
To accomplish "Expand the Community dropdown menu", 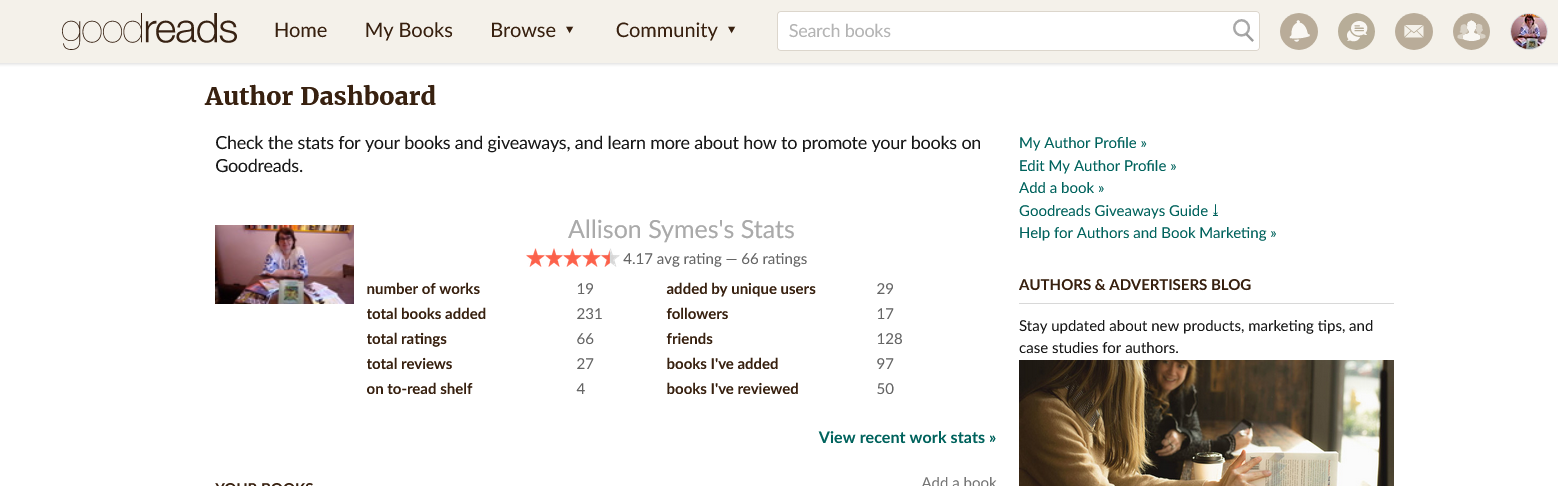I will coord(676,31).
